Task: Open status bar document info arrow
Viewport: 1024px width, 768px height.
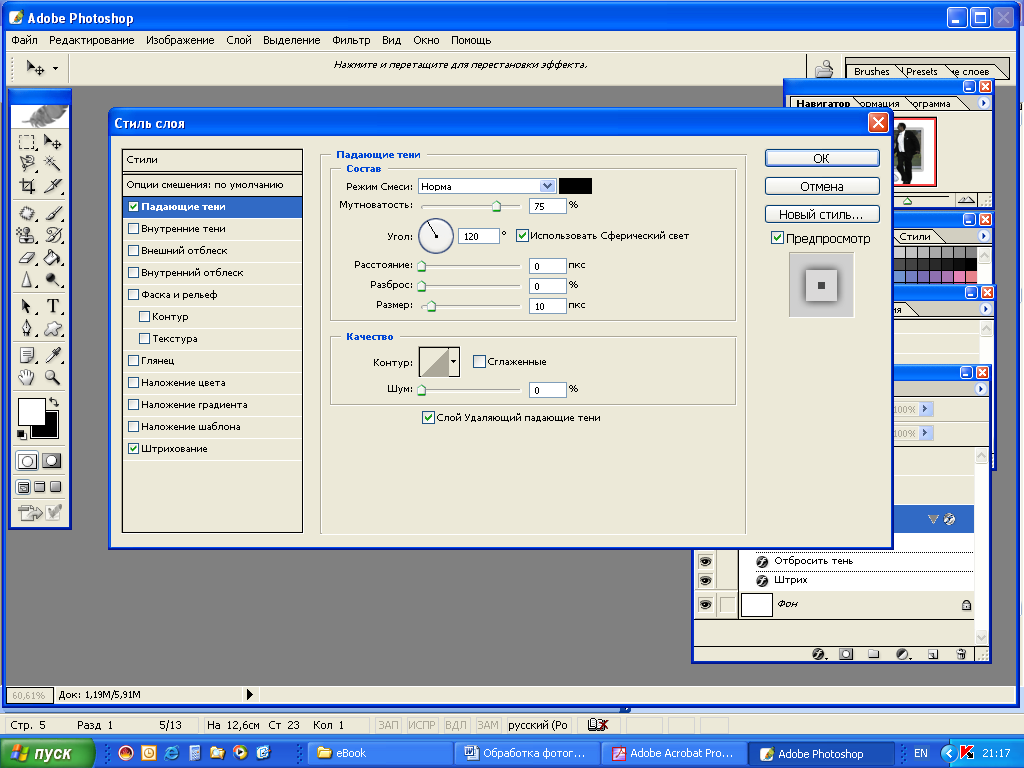Action: (x=249, y=694)
